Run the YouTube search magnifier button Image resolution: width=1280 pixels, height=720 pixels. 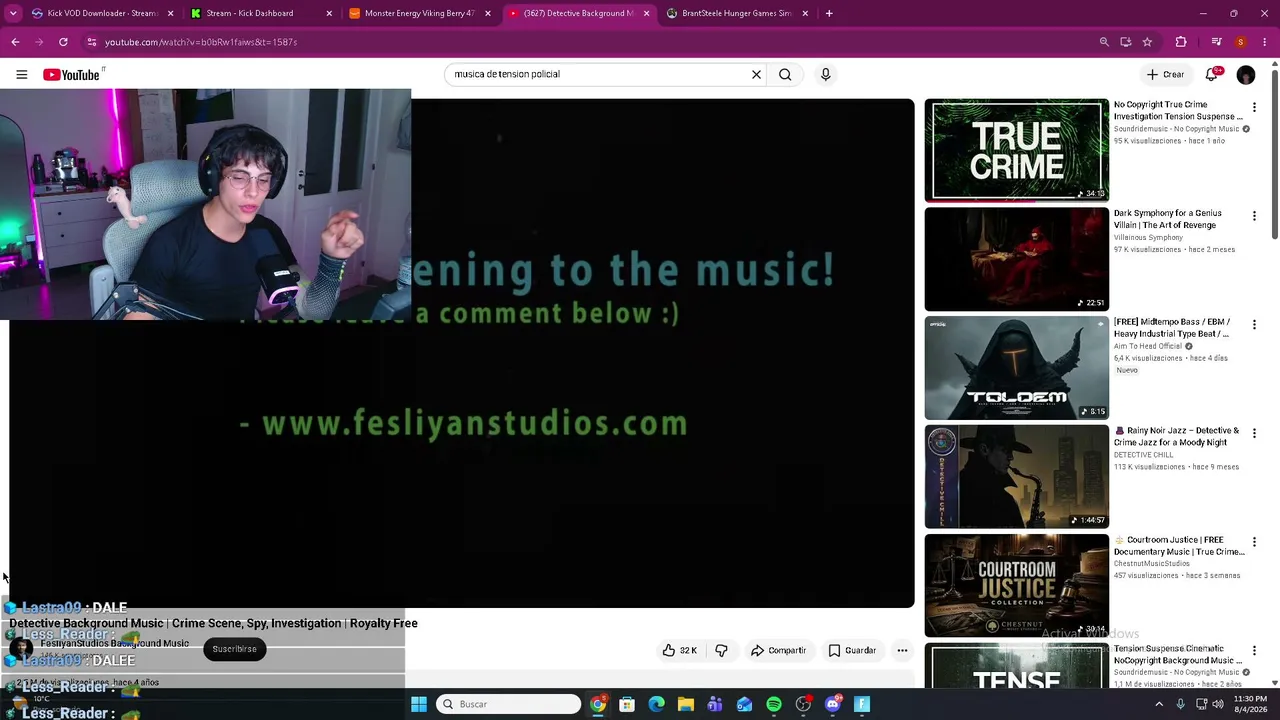tap(785, 74)
